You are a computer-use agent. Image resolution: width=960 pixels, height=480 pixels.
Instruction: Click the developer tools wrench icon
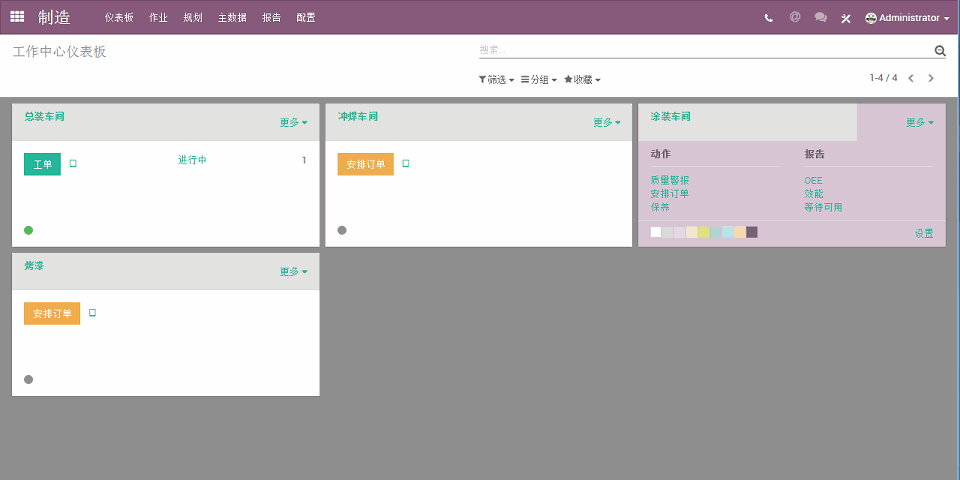(x=846, y=18)
